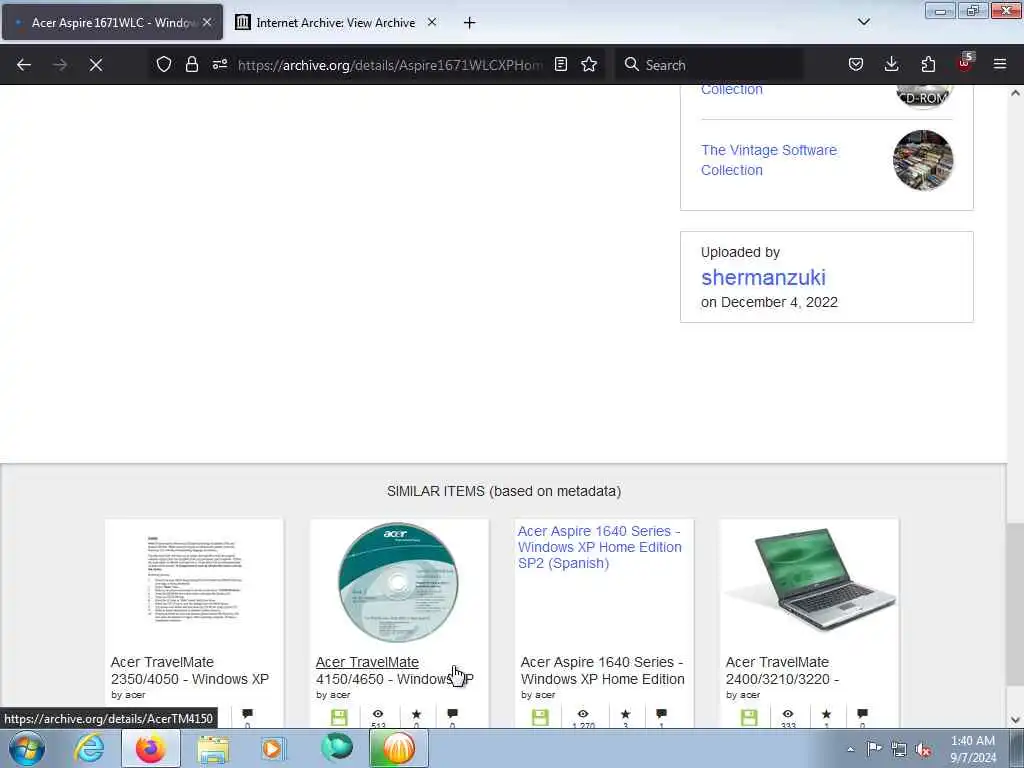
Task: Click favorites star icon under TravelMate 4150/4650
Action: coord(416,714)
